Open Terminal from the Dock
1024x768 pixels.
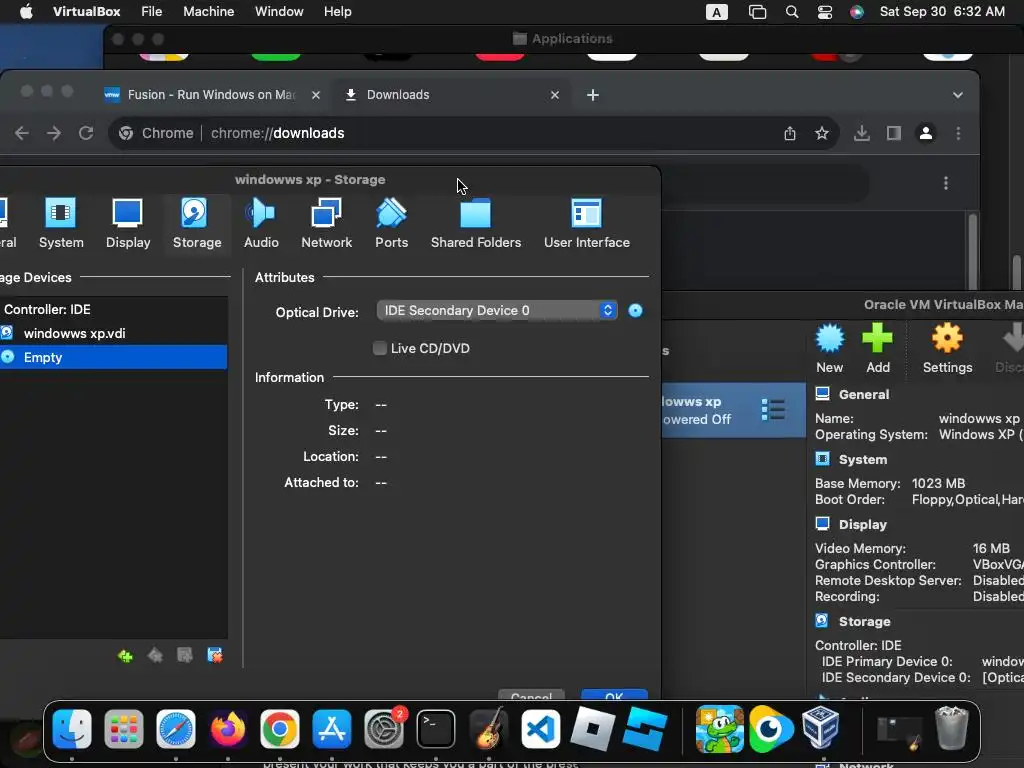(x=436, y=729)
